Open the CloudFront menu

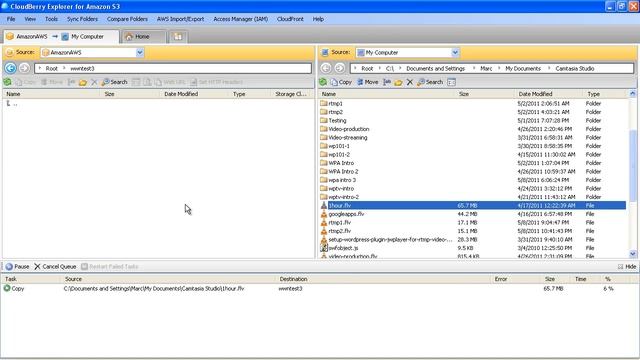[x=290, y=19]
